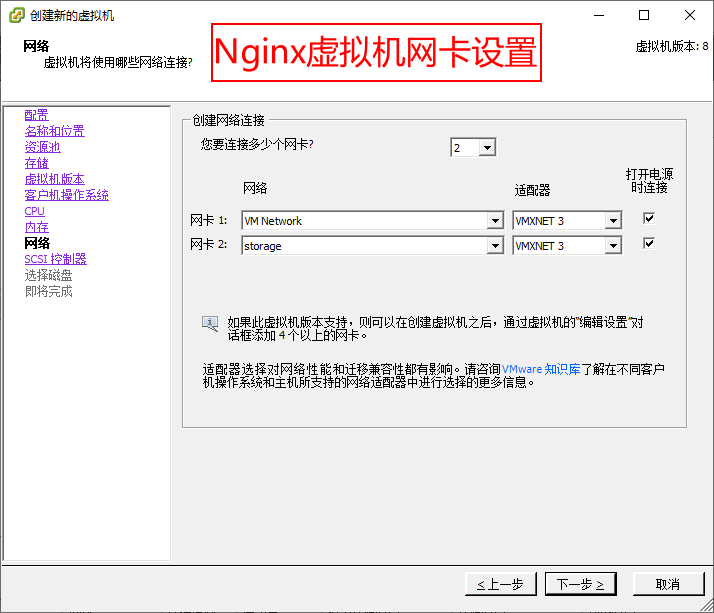Open NIC 2 VMXNET 3 adapter dropdown
Viewport: 714px width, 613px height.
click(x=613, y=246)
